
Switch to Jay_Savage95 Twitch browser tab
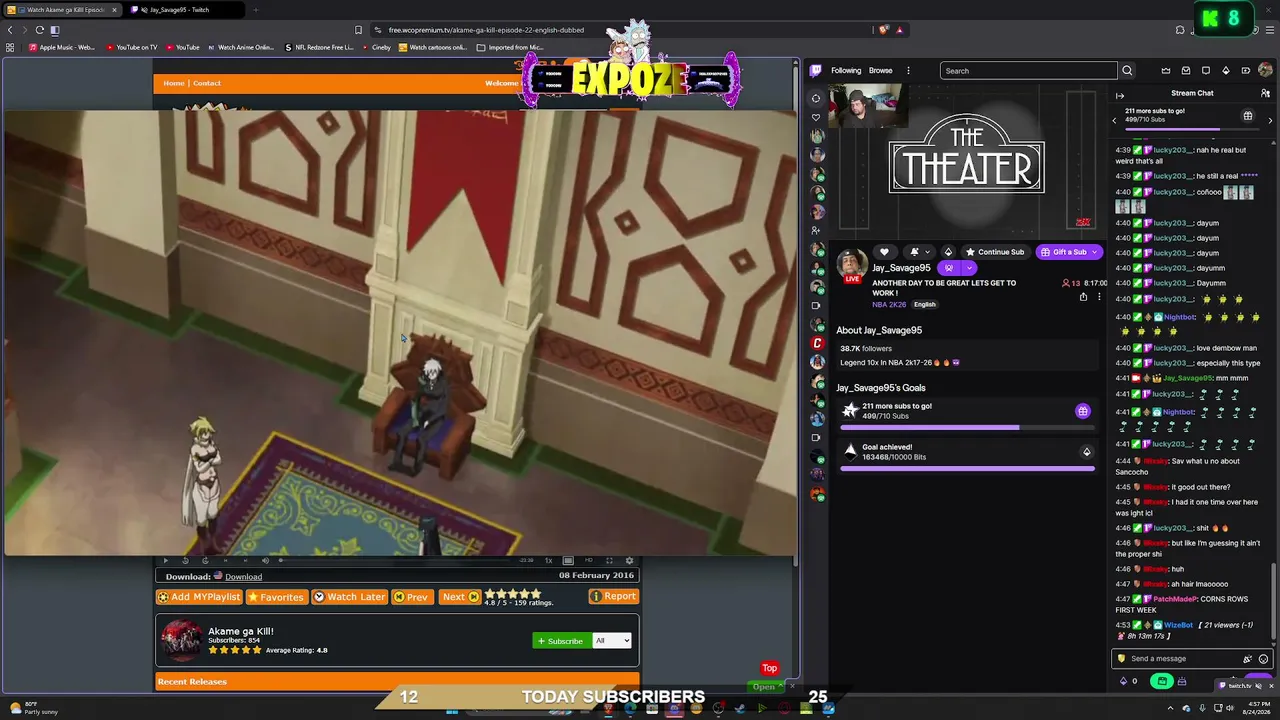click(185, 10)
